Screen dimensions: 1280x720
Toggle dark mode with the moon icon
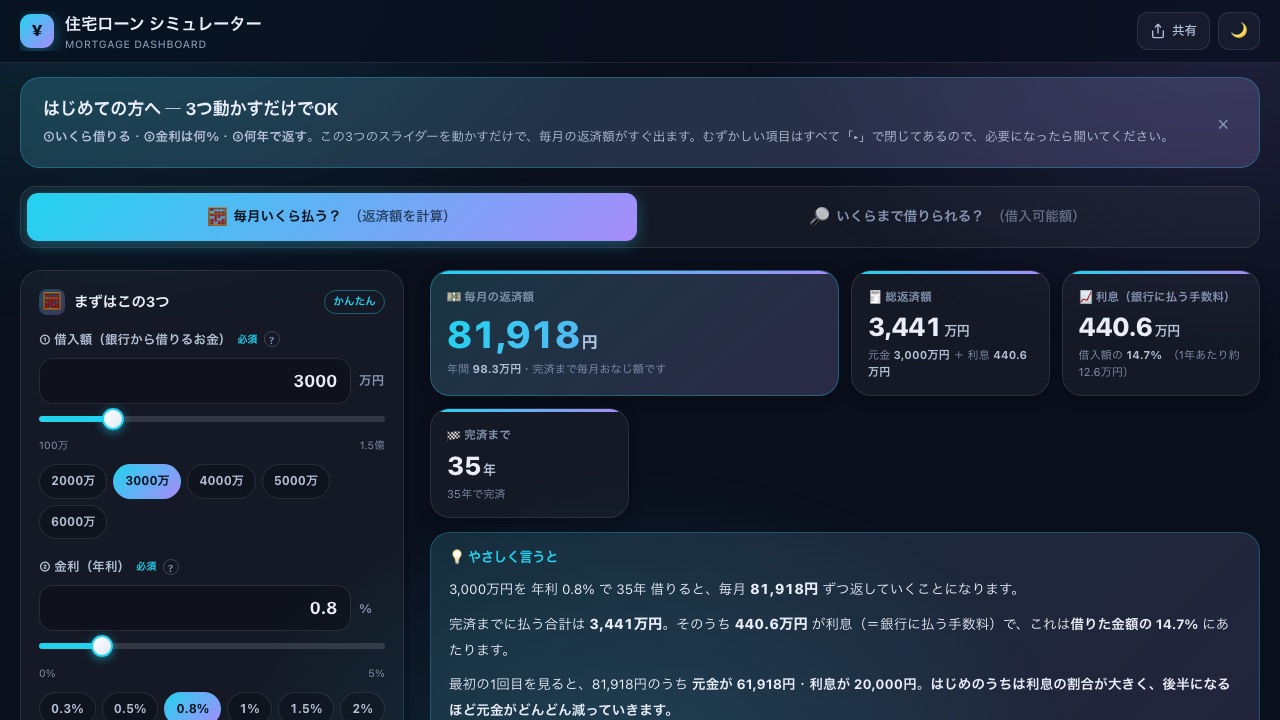(1239, 31)
